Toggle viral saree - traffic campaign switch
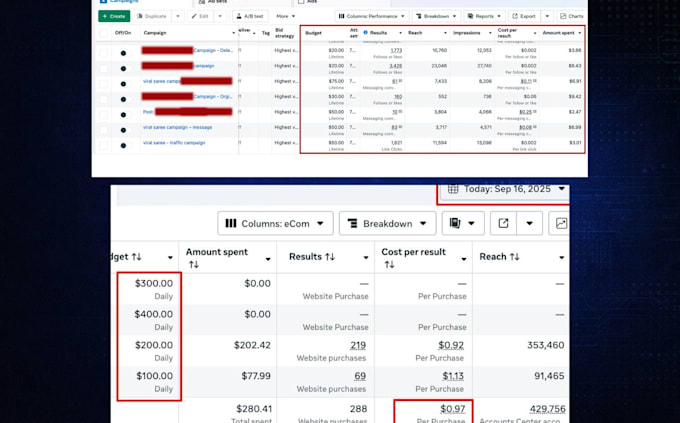The image size is (680, 423). click(x=125, y=145)
